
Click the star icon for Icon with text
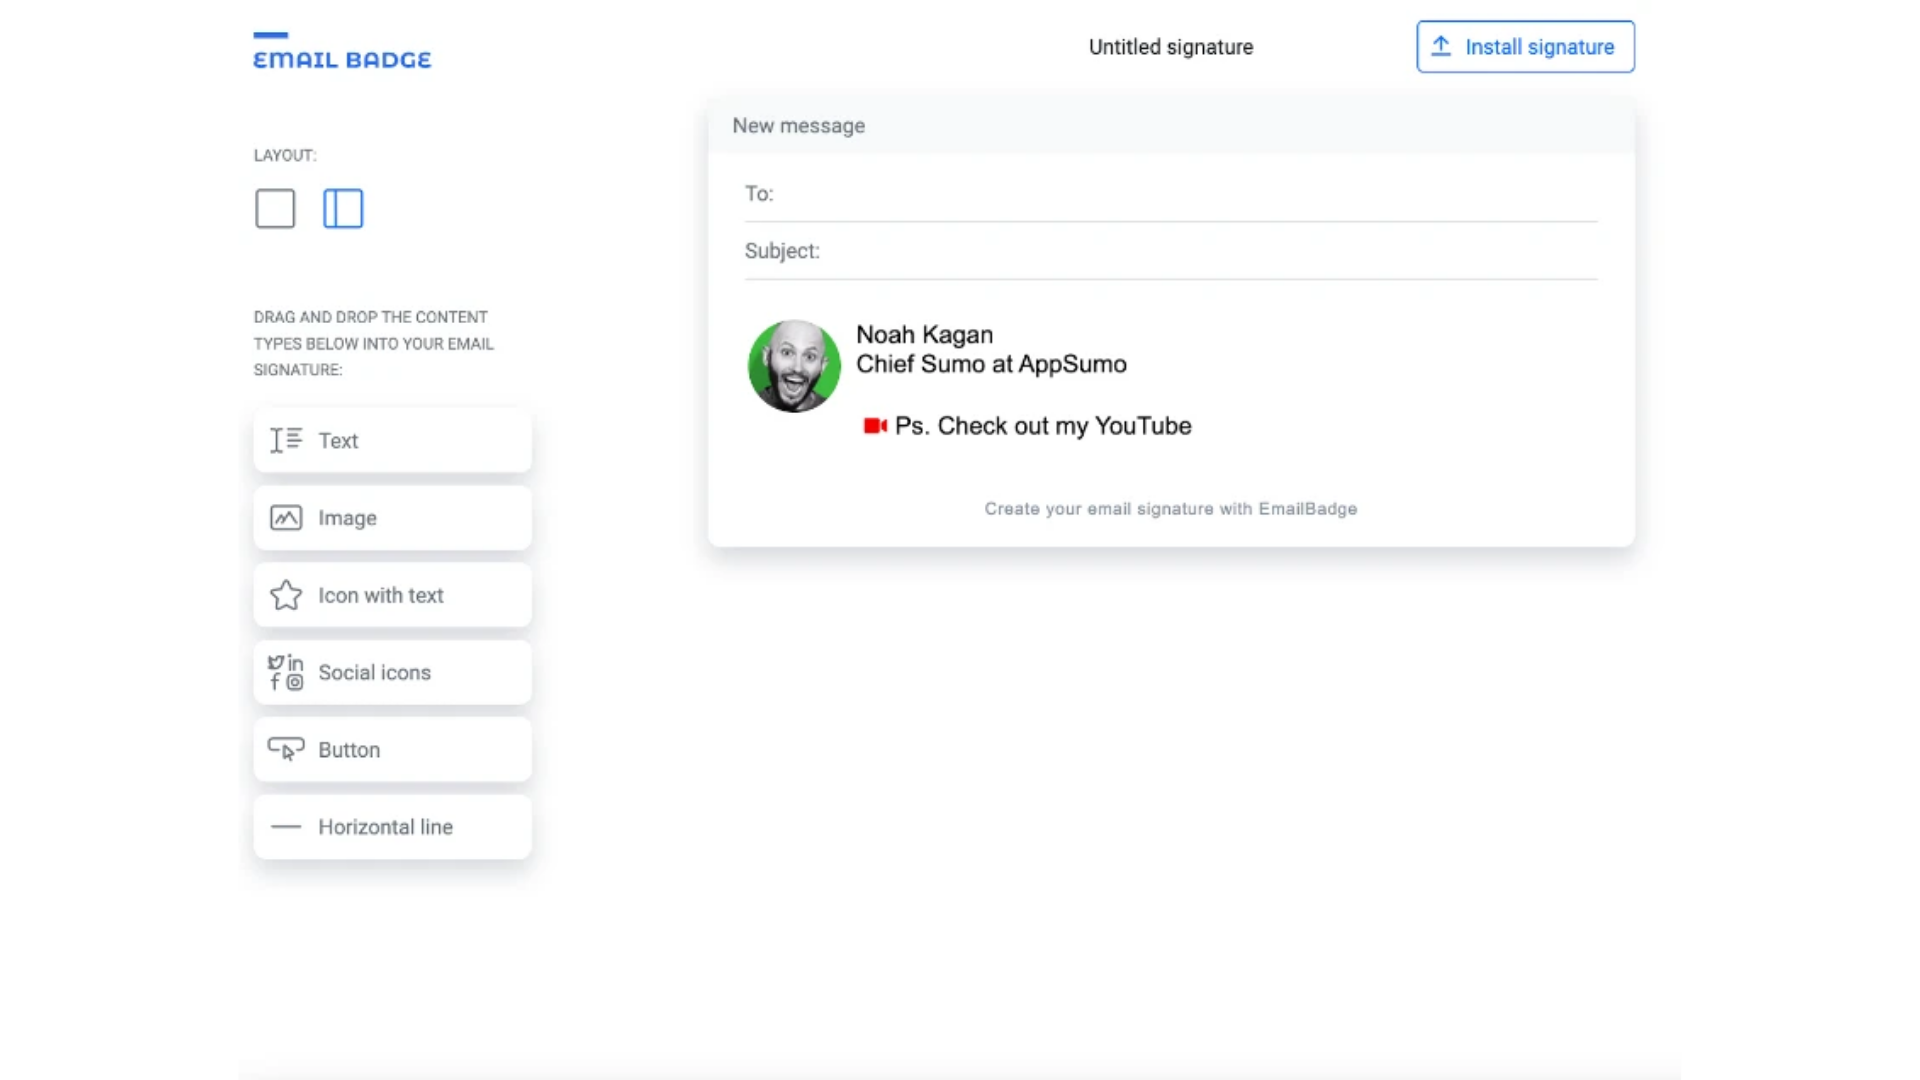(x=286, y=595)
